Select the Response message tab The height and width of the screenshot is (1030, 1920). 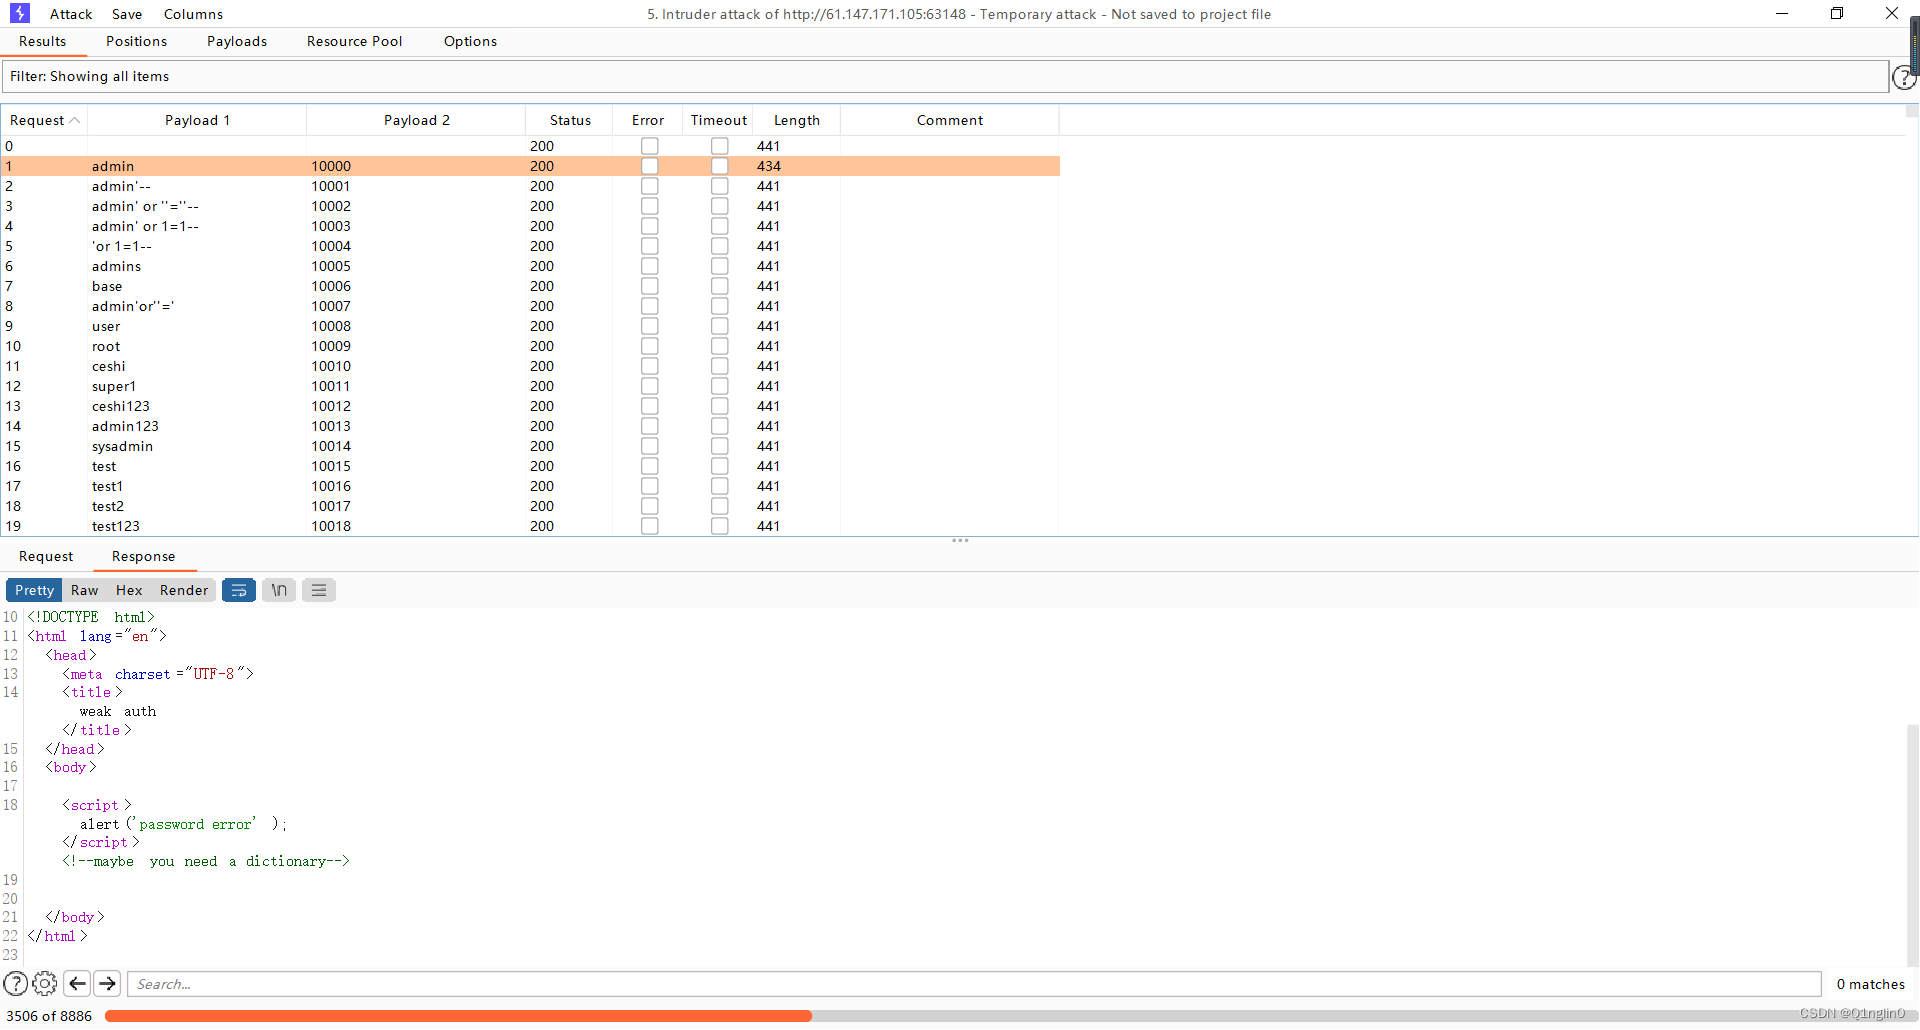[143, 556]
